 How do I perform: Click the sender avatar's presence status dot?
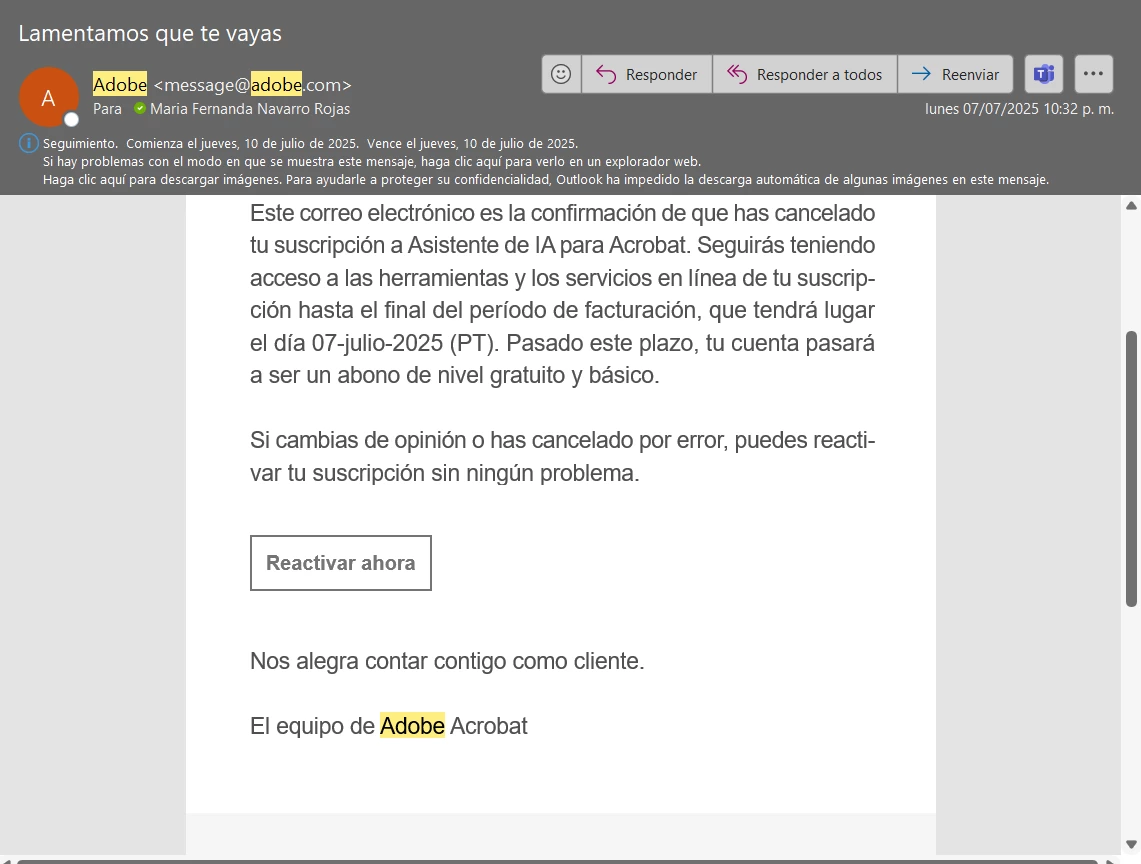click(71, 119)
